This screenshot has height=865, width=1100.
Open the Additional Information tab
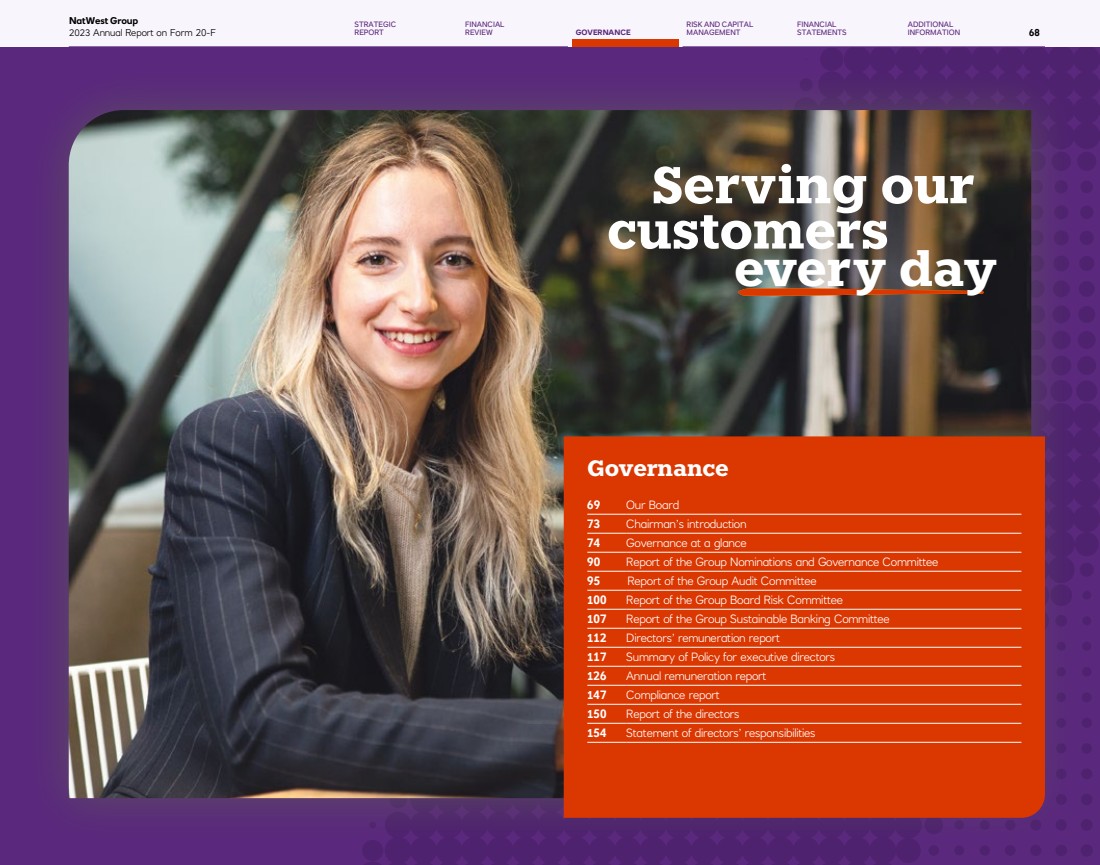pyautogui.click(x=933, y=28)
